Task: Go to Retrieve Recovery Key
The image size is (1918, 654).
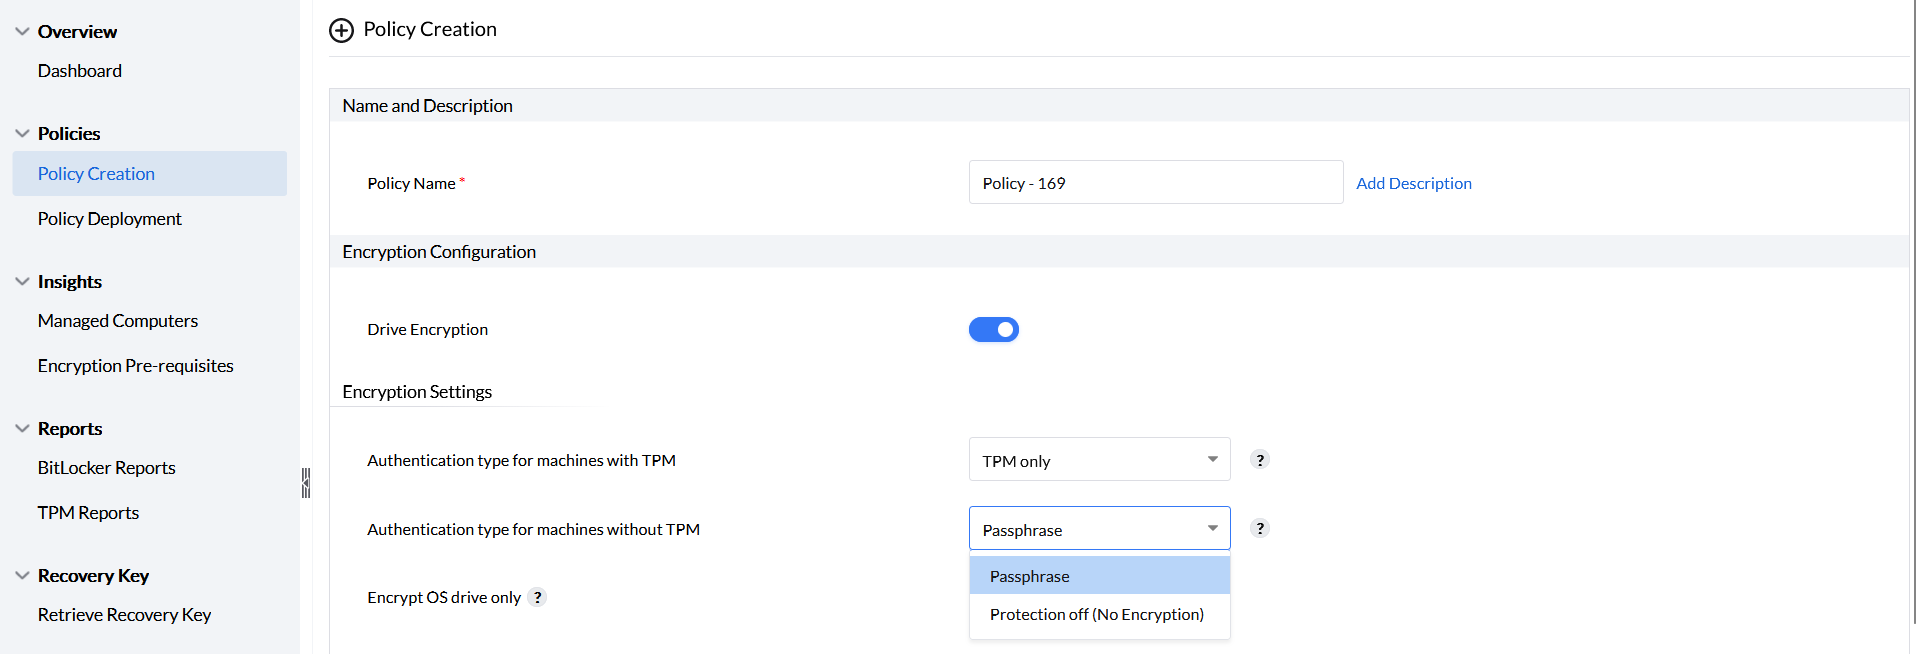Action: tap(124, 615)
